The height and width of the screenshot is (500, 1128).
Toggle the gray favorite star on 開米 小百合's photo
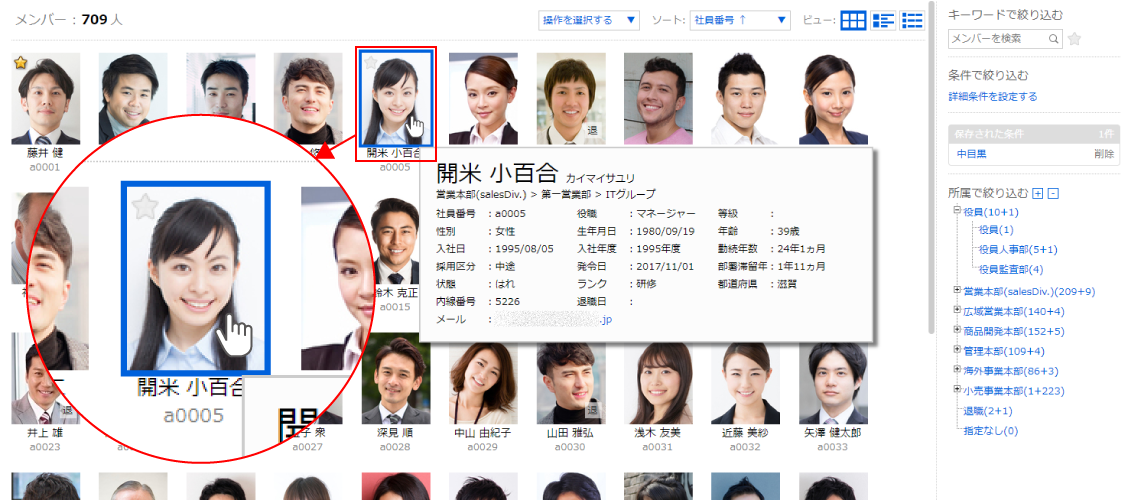[x=370, y=63]
